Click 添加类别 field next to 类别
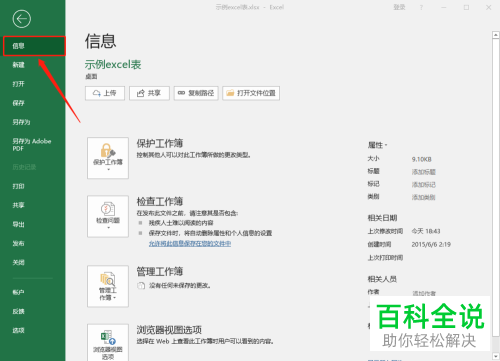Viewport: 500px width, 361px height. click(x=424, y=197)
